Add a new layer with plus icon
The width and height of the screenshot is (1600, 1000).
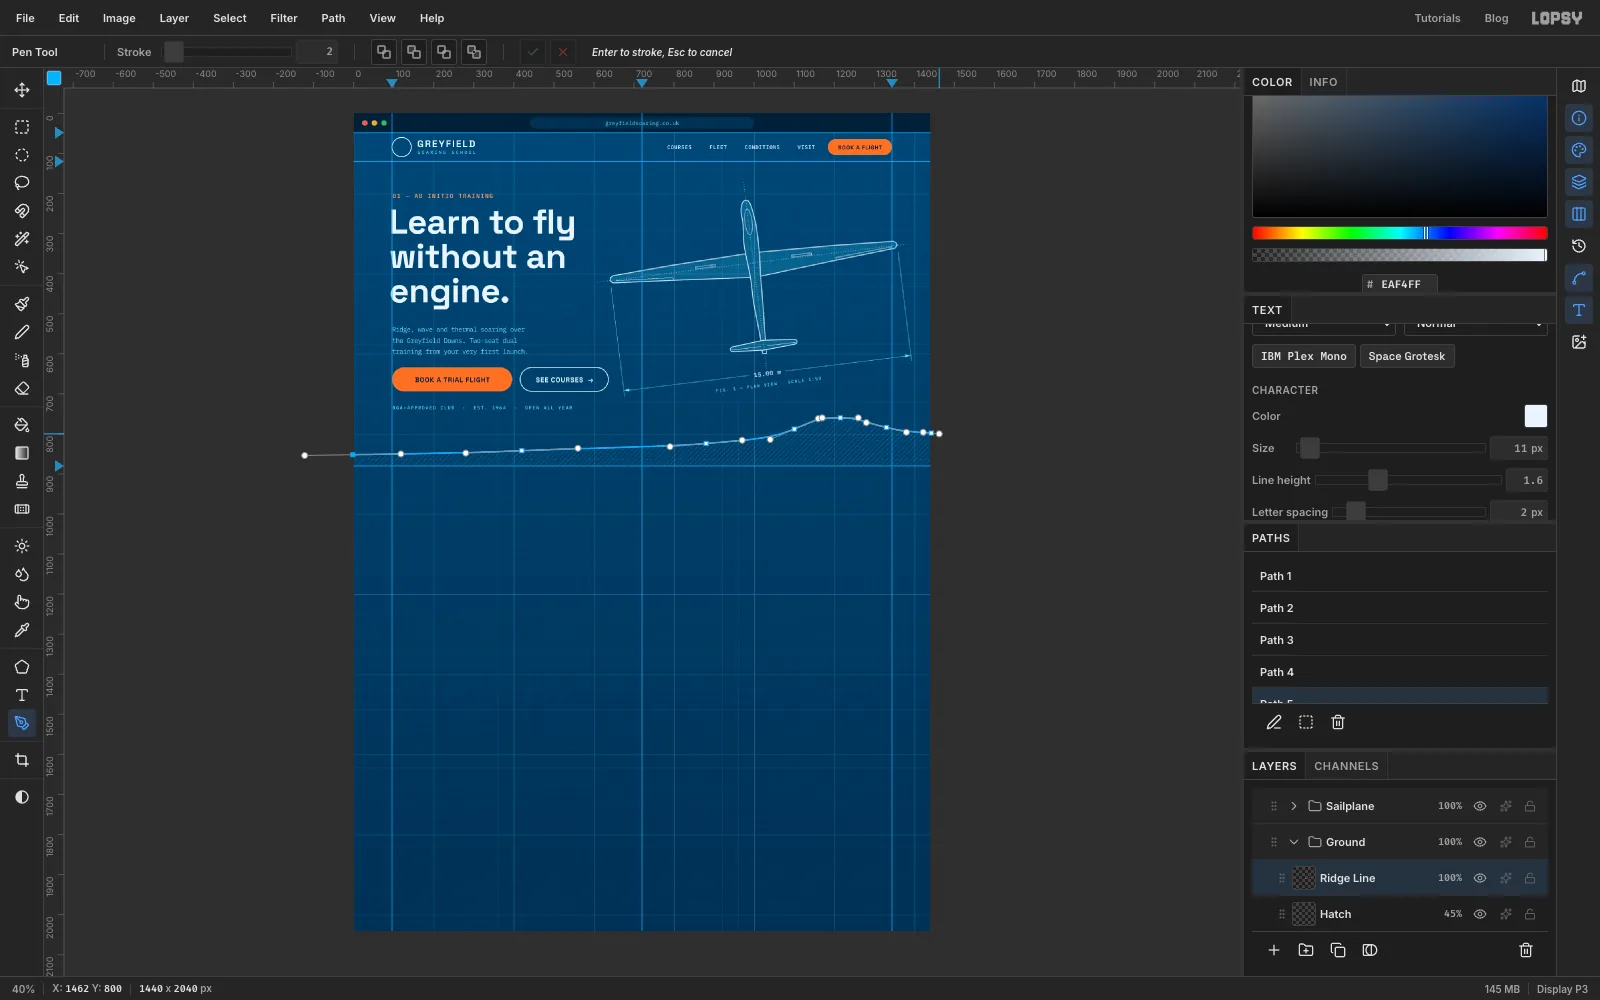1274,950
